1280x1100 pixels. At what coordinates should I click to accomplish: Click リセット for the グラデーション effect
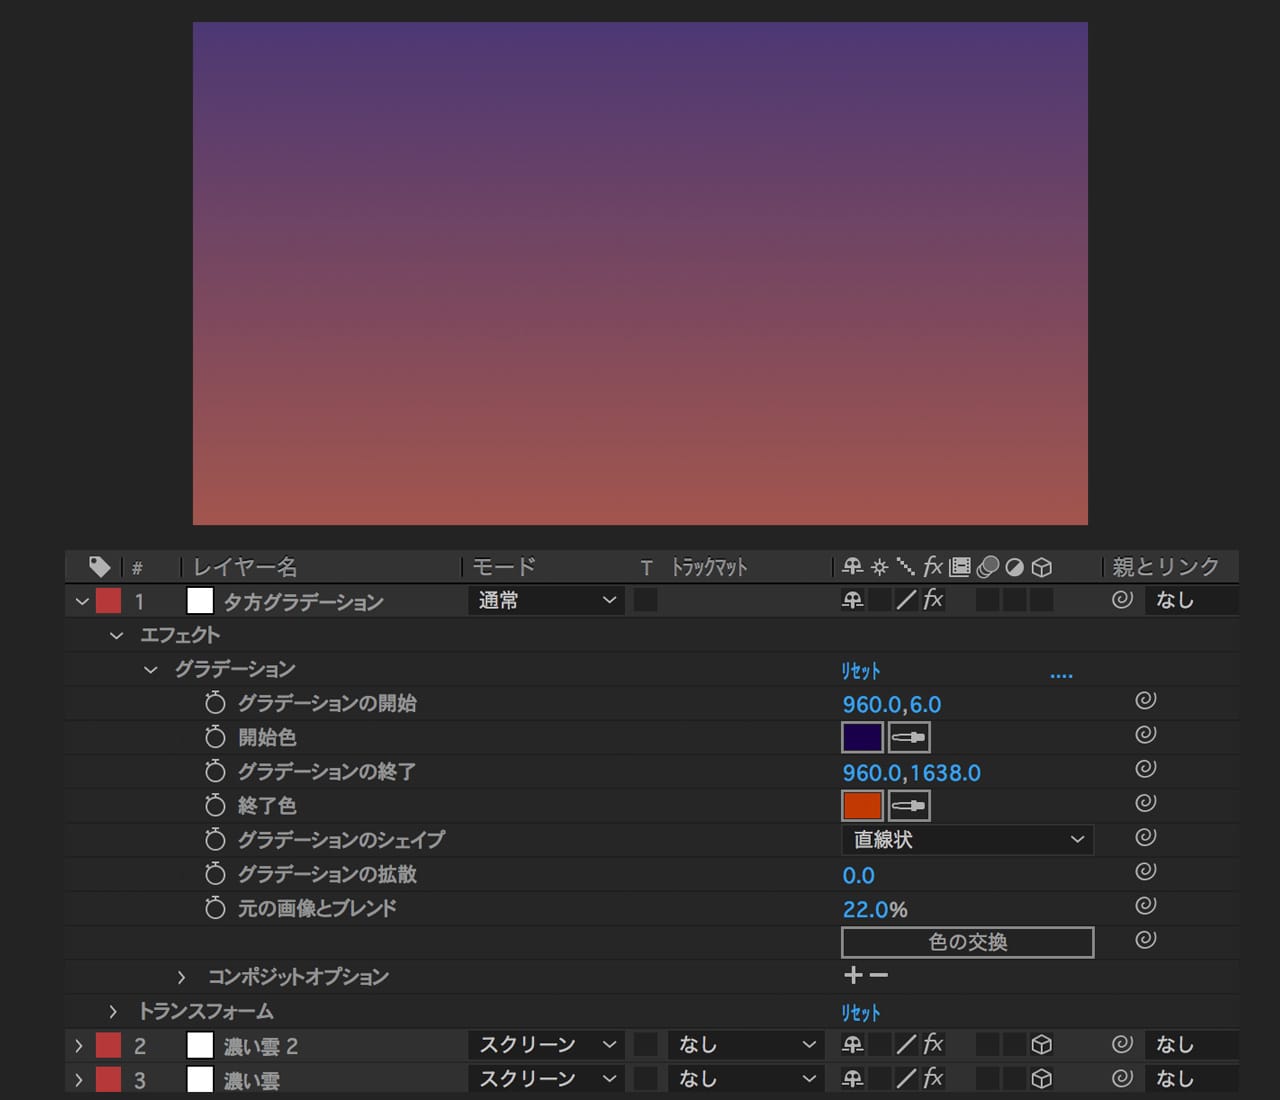(860, 671)
